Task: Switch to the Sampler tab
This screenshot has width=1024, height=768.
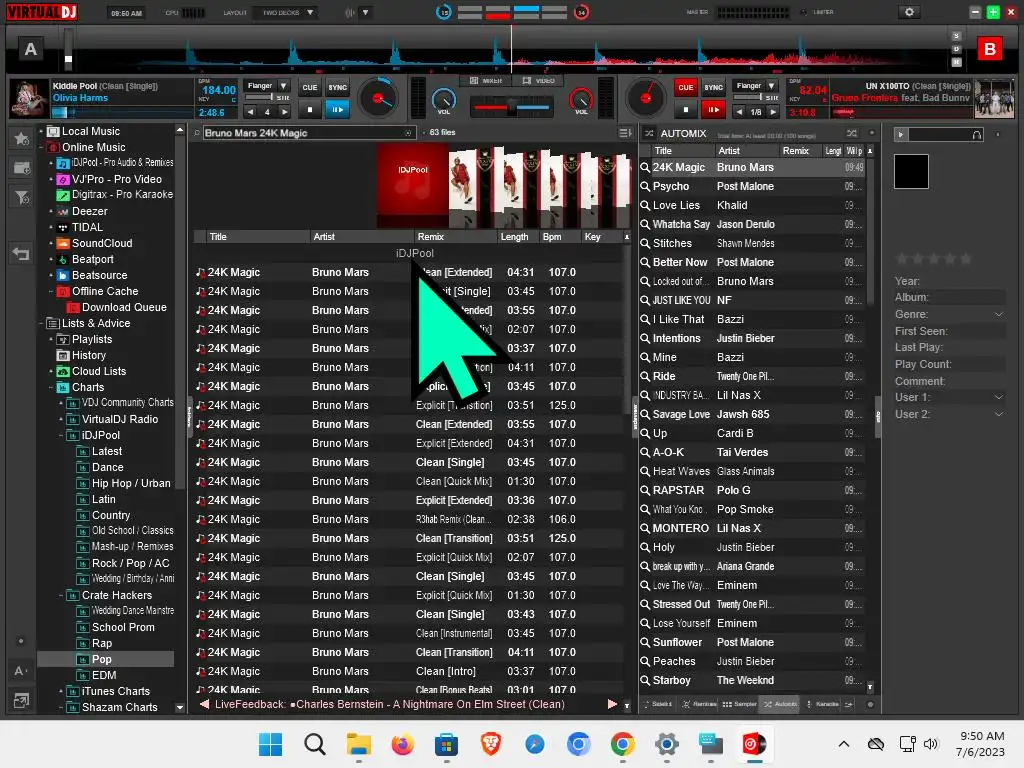Action: click(740, 705)
